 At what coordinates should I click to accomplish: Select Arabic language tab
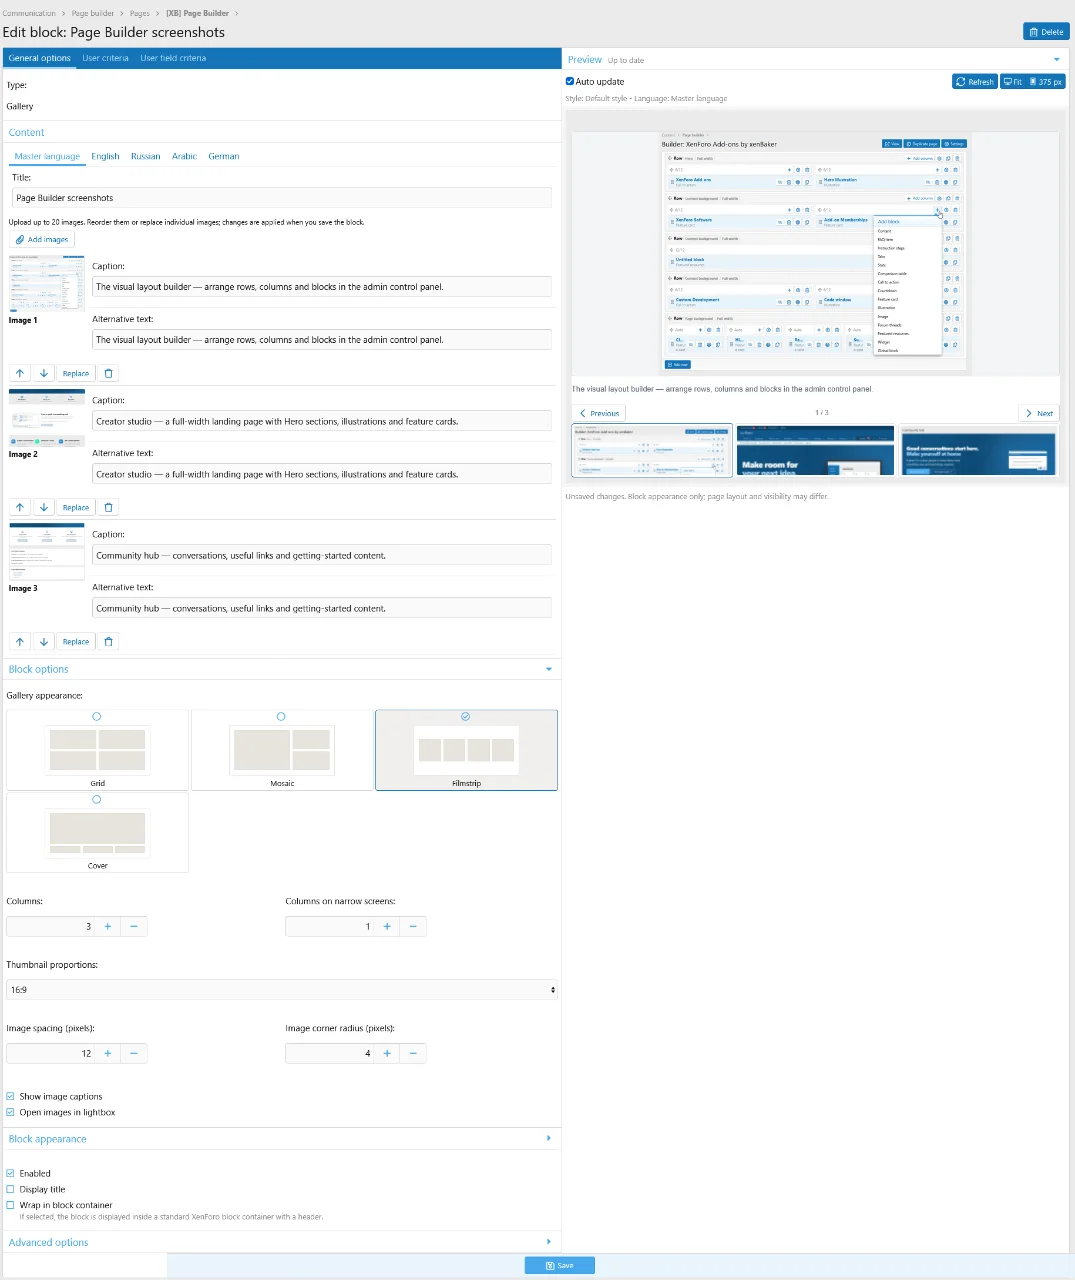pyautogui.click(x=185, y=156)
